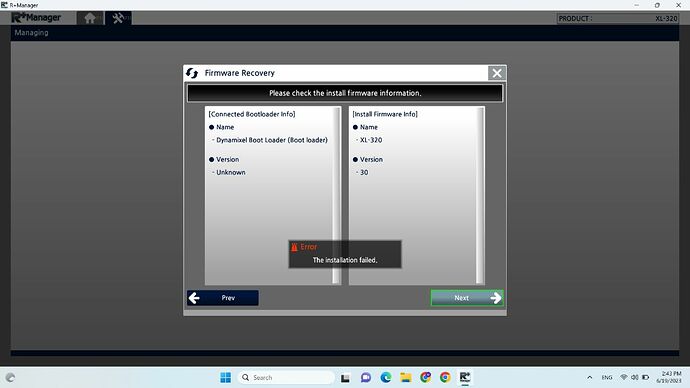This screenshot has height=388, width=690.
Task: Click the 'Unknown' version value
Action: click(231, 172)
